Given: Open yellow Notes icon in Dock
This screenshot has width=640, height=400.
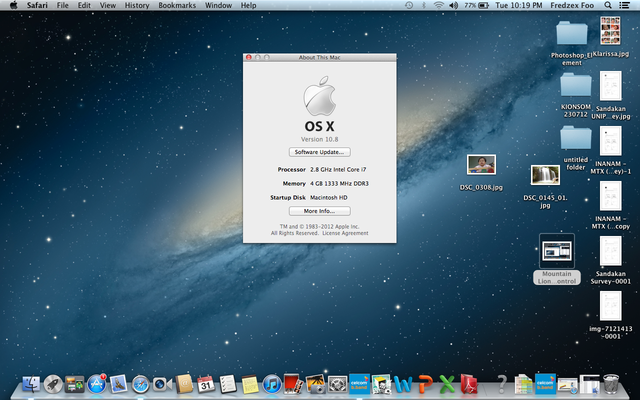Looking at the screenshot, I should (x=250, y=384).
